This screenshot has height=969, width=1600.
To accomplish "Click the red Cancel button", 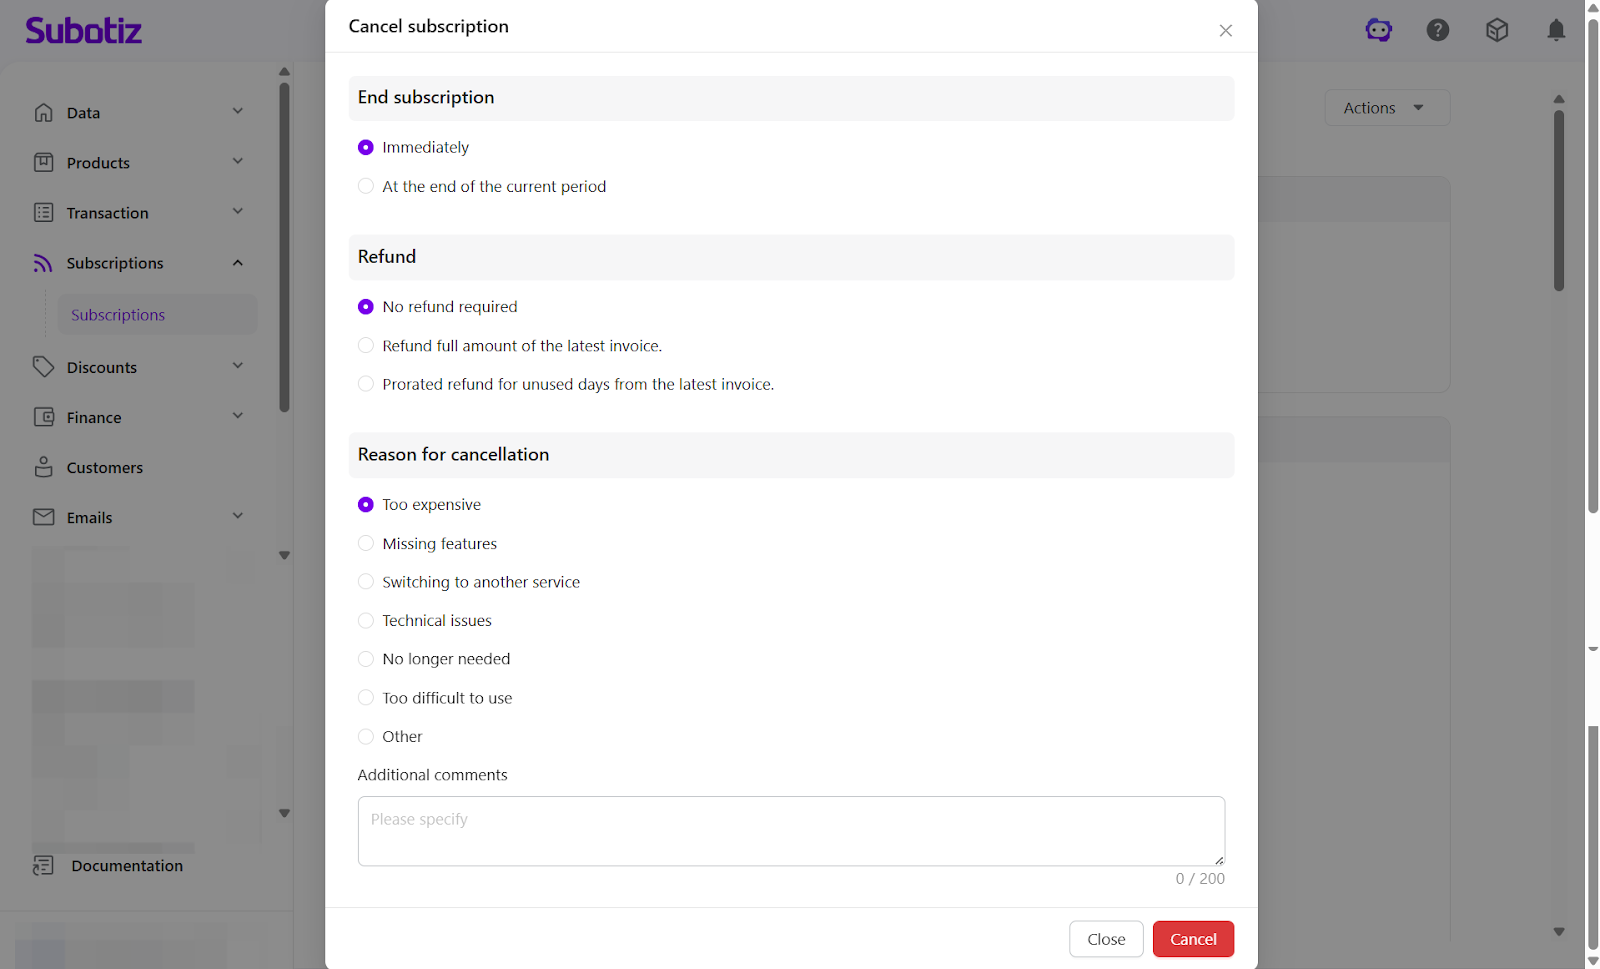I will tap(1192, 939).
